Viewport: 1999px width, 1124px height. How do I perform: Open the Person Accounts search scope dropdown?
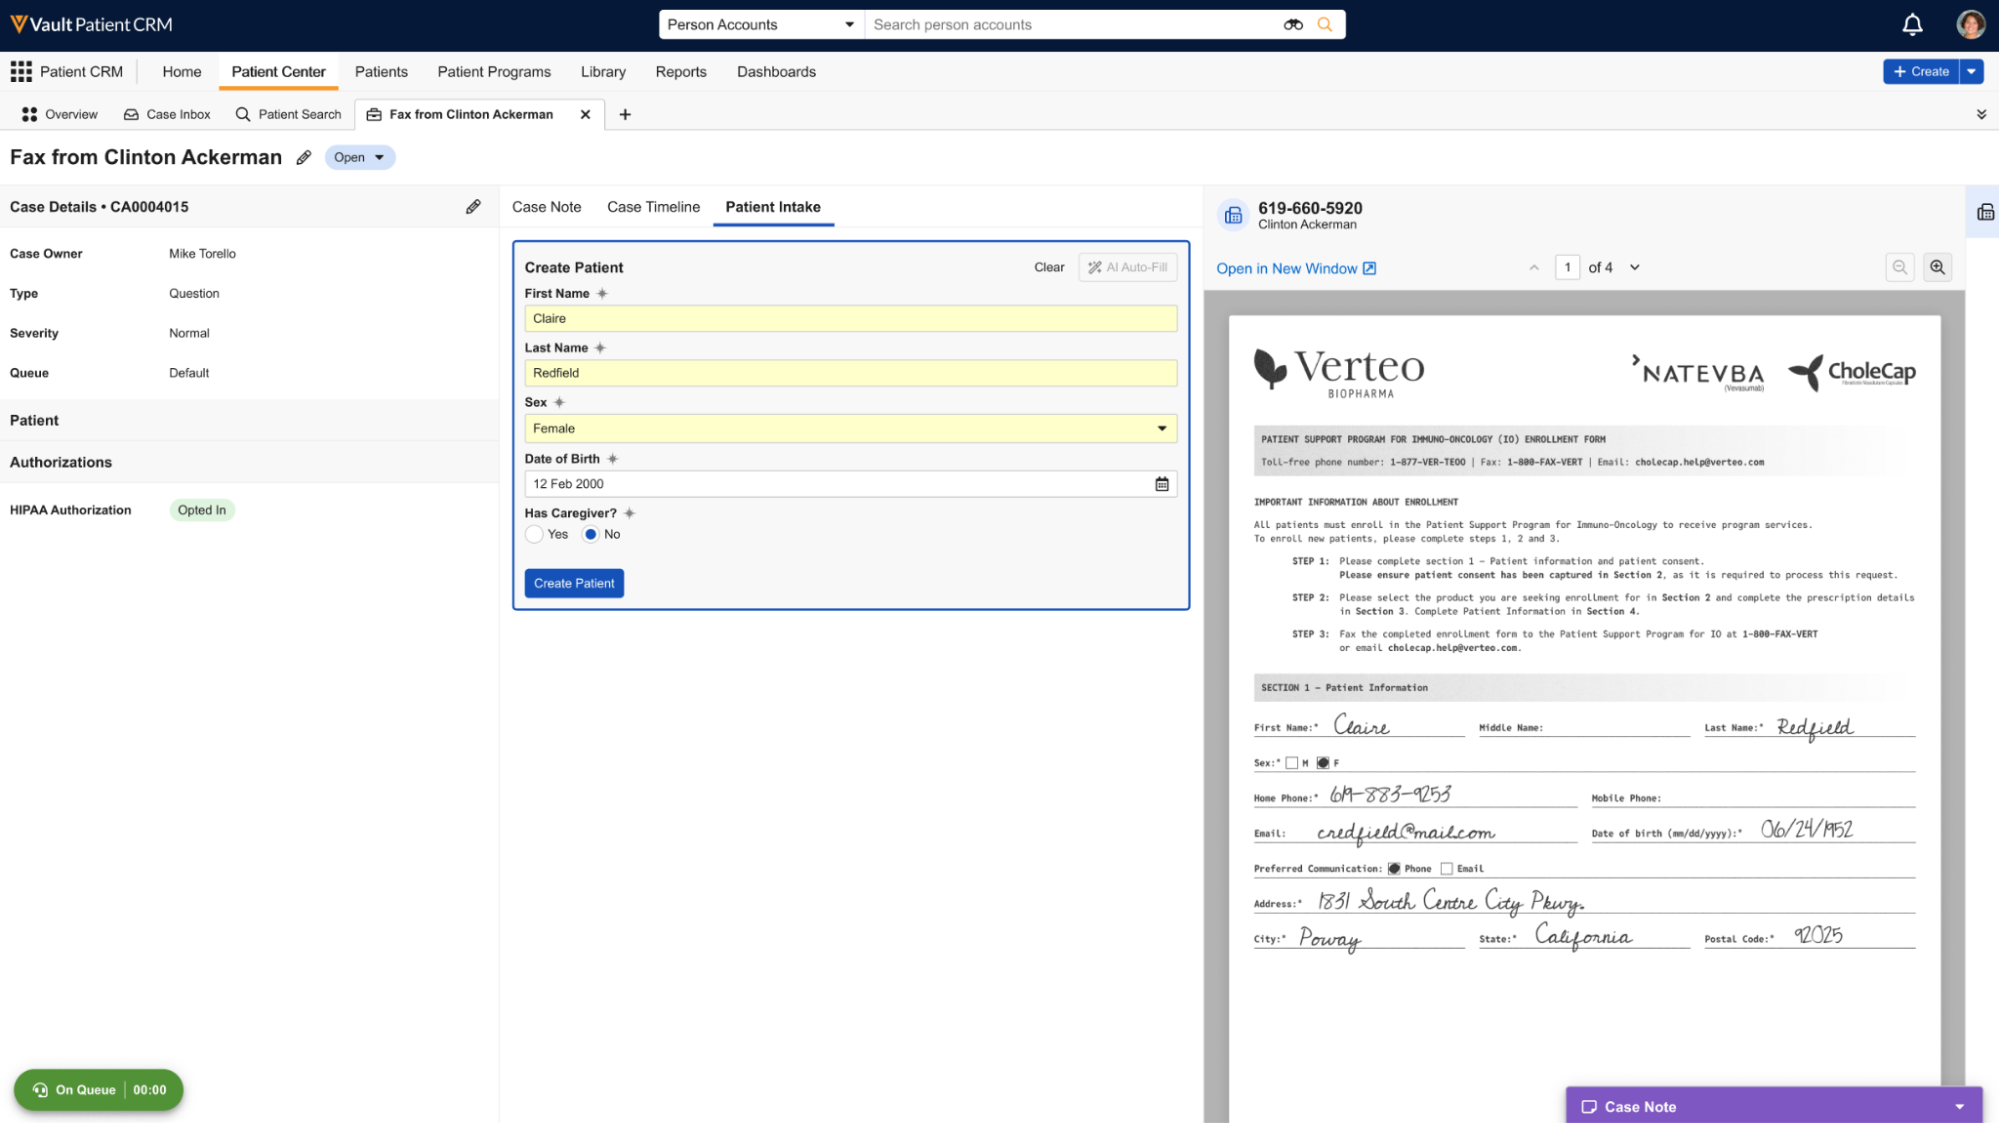(x=760, y=25)
